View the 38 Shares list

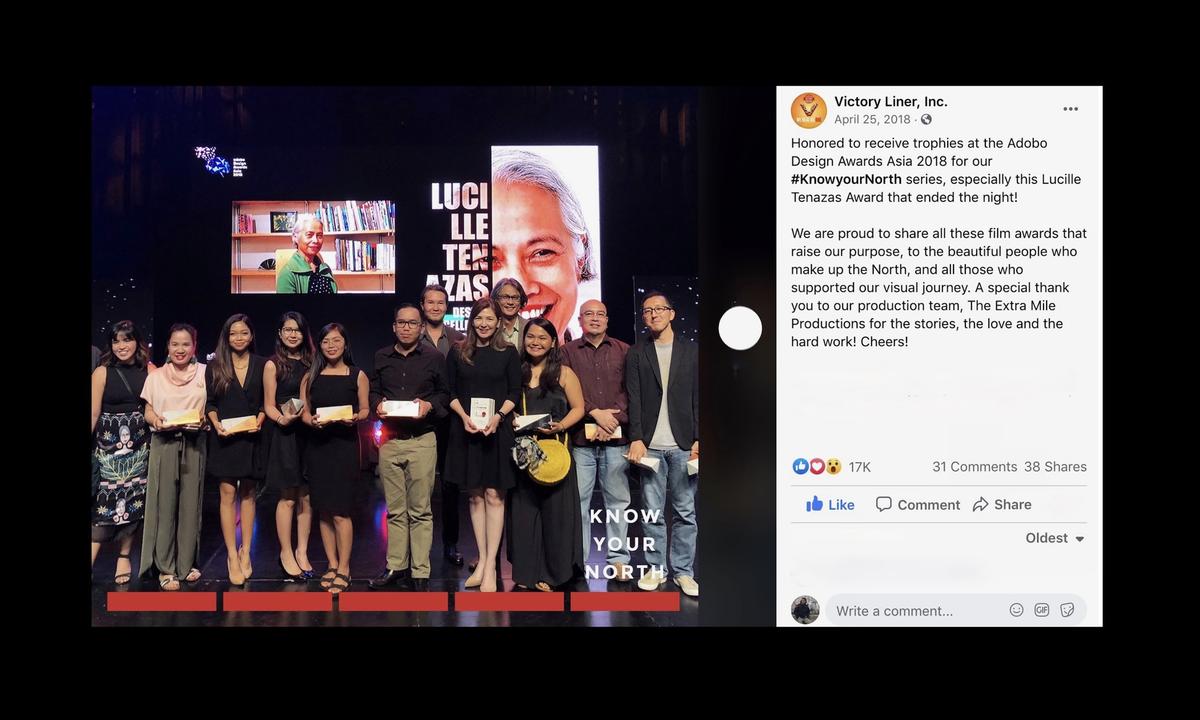pos(1055,467)
